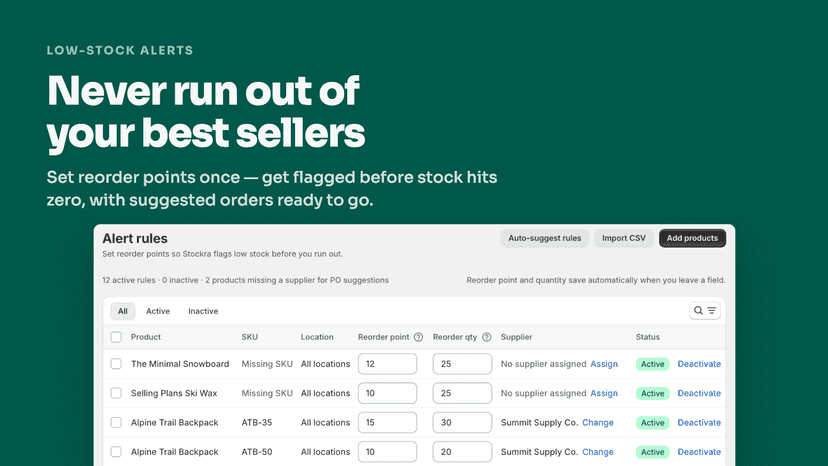Deactivate The Minimal Snowboard rule
This screenshot has width=828, height=466.
(x=699, y=364)
